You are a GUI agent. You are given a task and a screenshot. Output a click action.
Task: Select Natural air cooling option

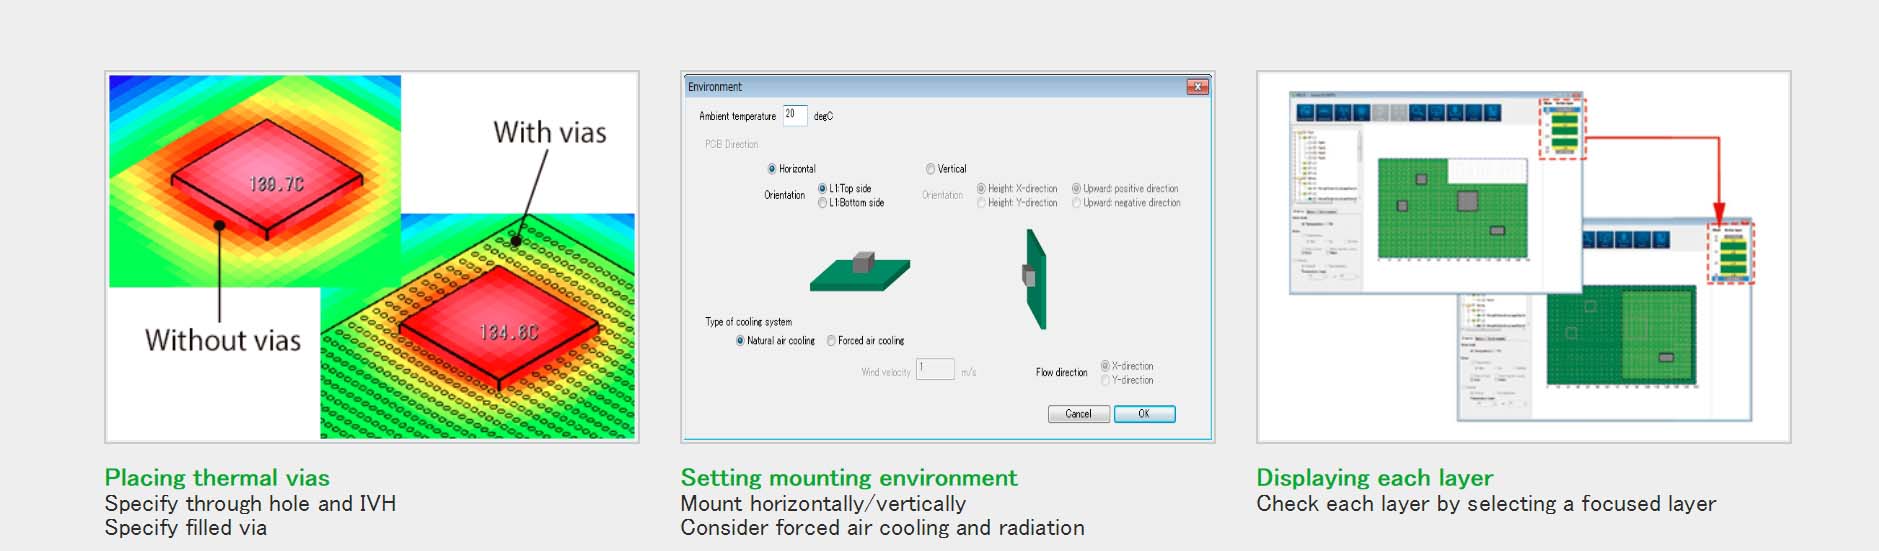[740, 341]
